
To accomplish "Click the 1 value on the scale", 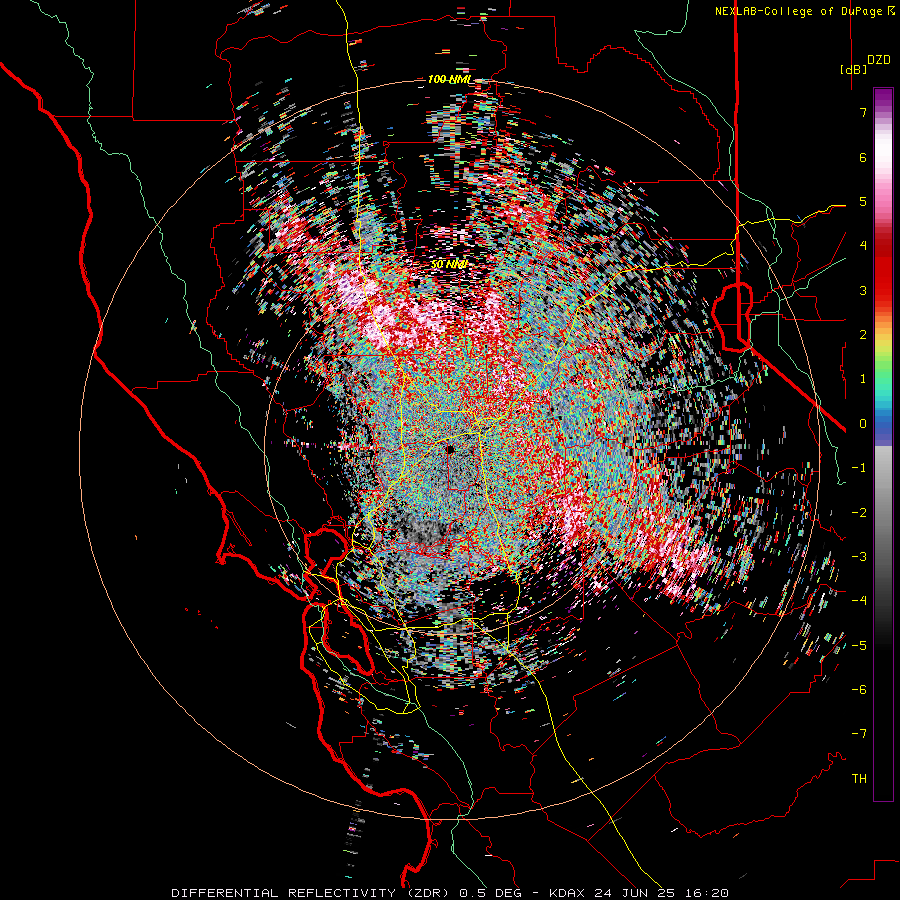I will point(863,378).
